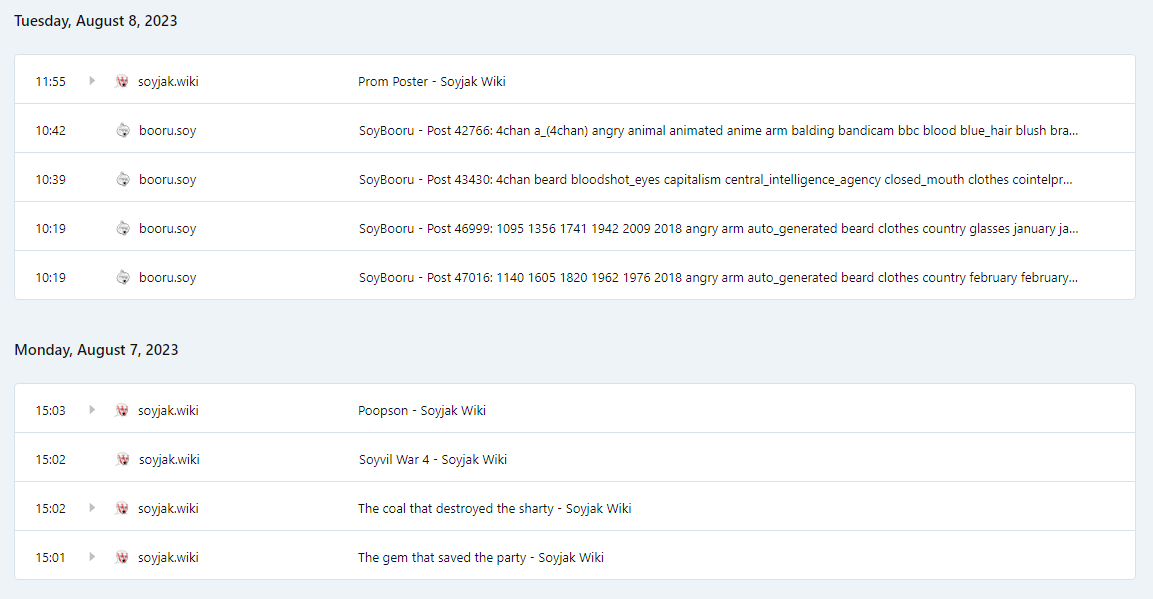This screenshot has width=1153, height=599.
Task: Expand the 11:55 Prom Poster history entry
Action: 92,81
